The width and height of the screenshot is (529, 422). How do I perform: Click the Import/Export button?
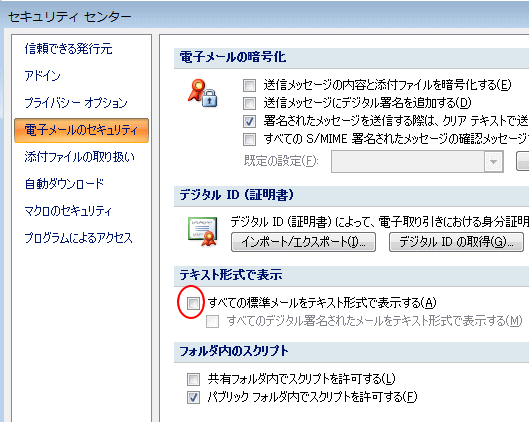[303, 242]
